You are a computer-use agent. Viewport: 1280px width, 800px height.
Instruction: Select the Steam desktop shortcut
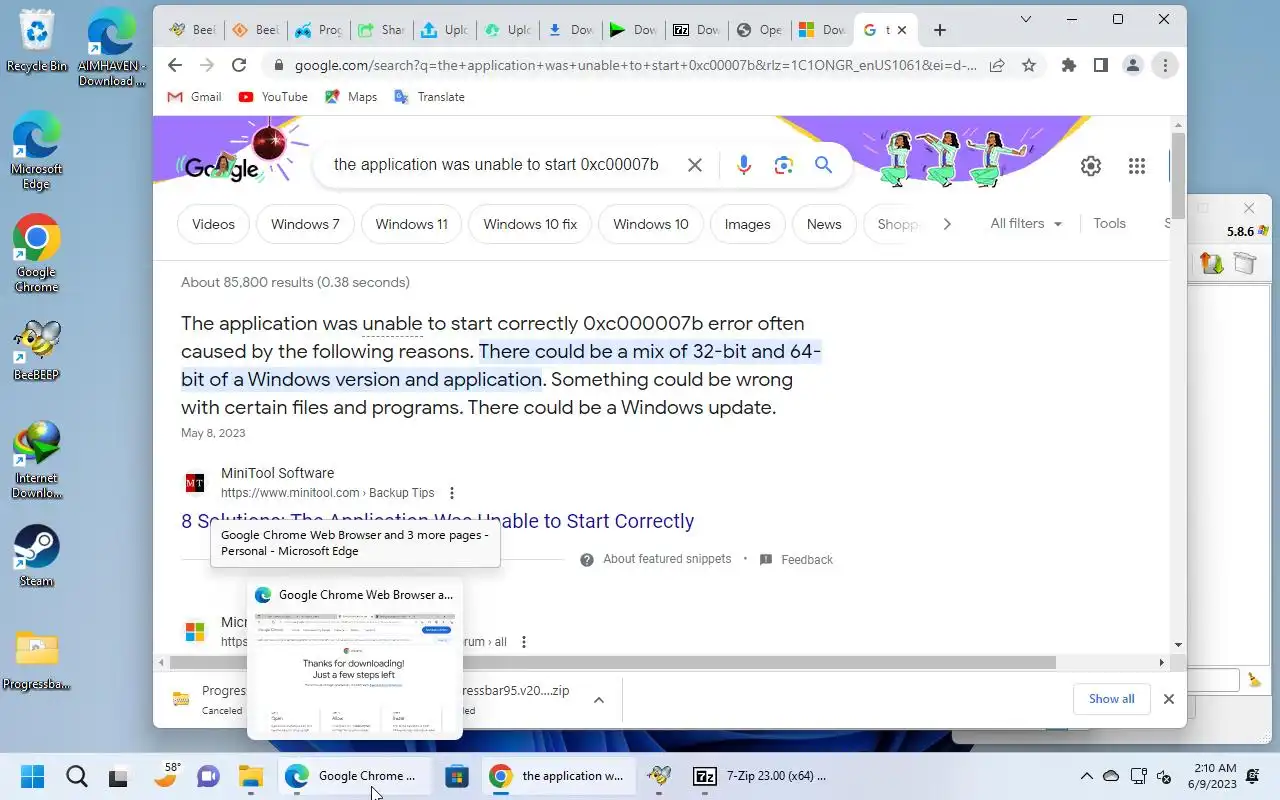click(x=37, y=555)
